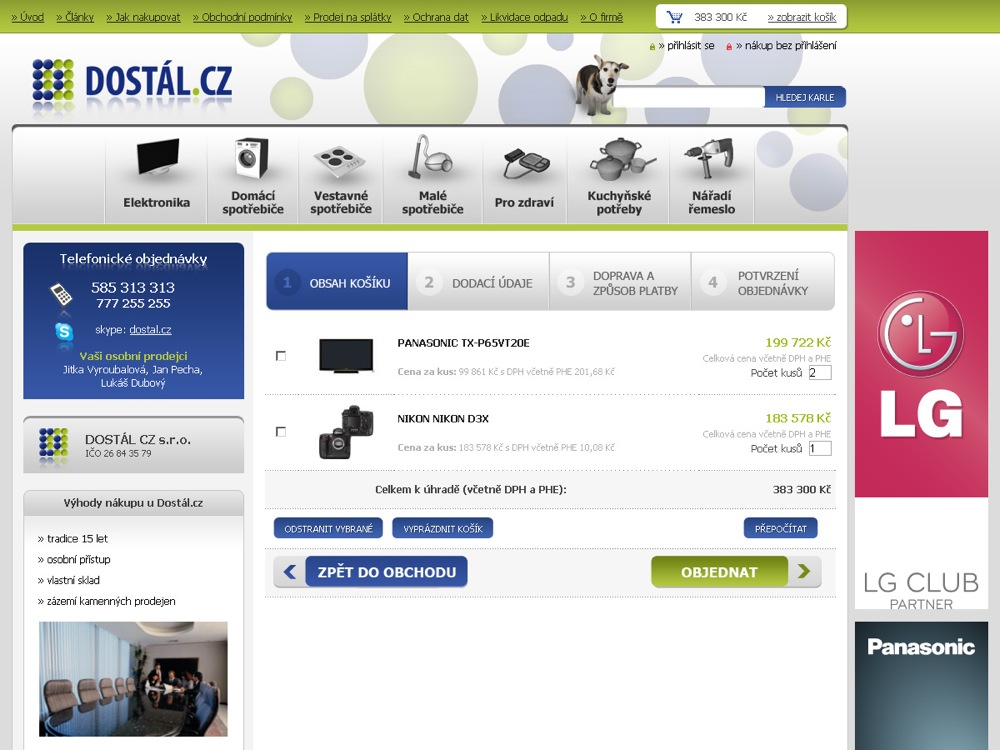This screenshot has width=1000, height=750.
Task: Click quantity field for Panasonic TV
Action: click(820, 373)
